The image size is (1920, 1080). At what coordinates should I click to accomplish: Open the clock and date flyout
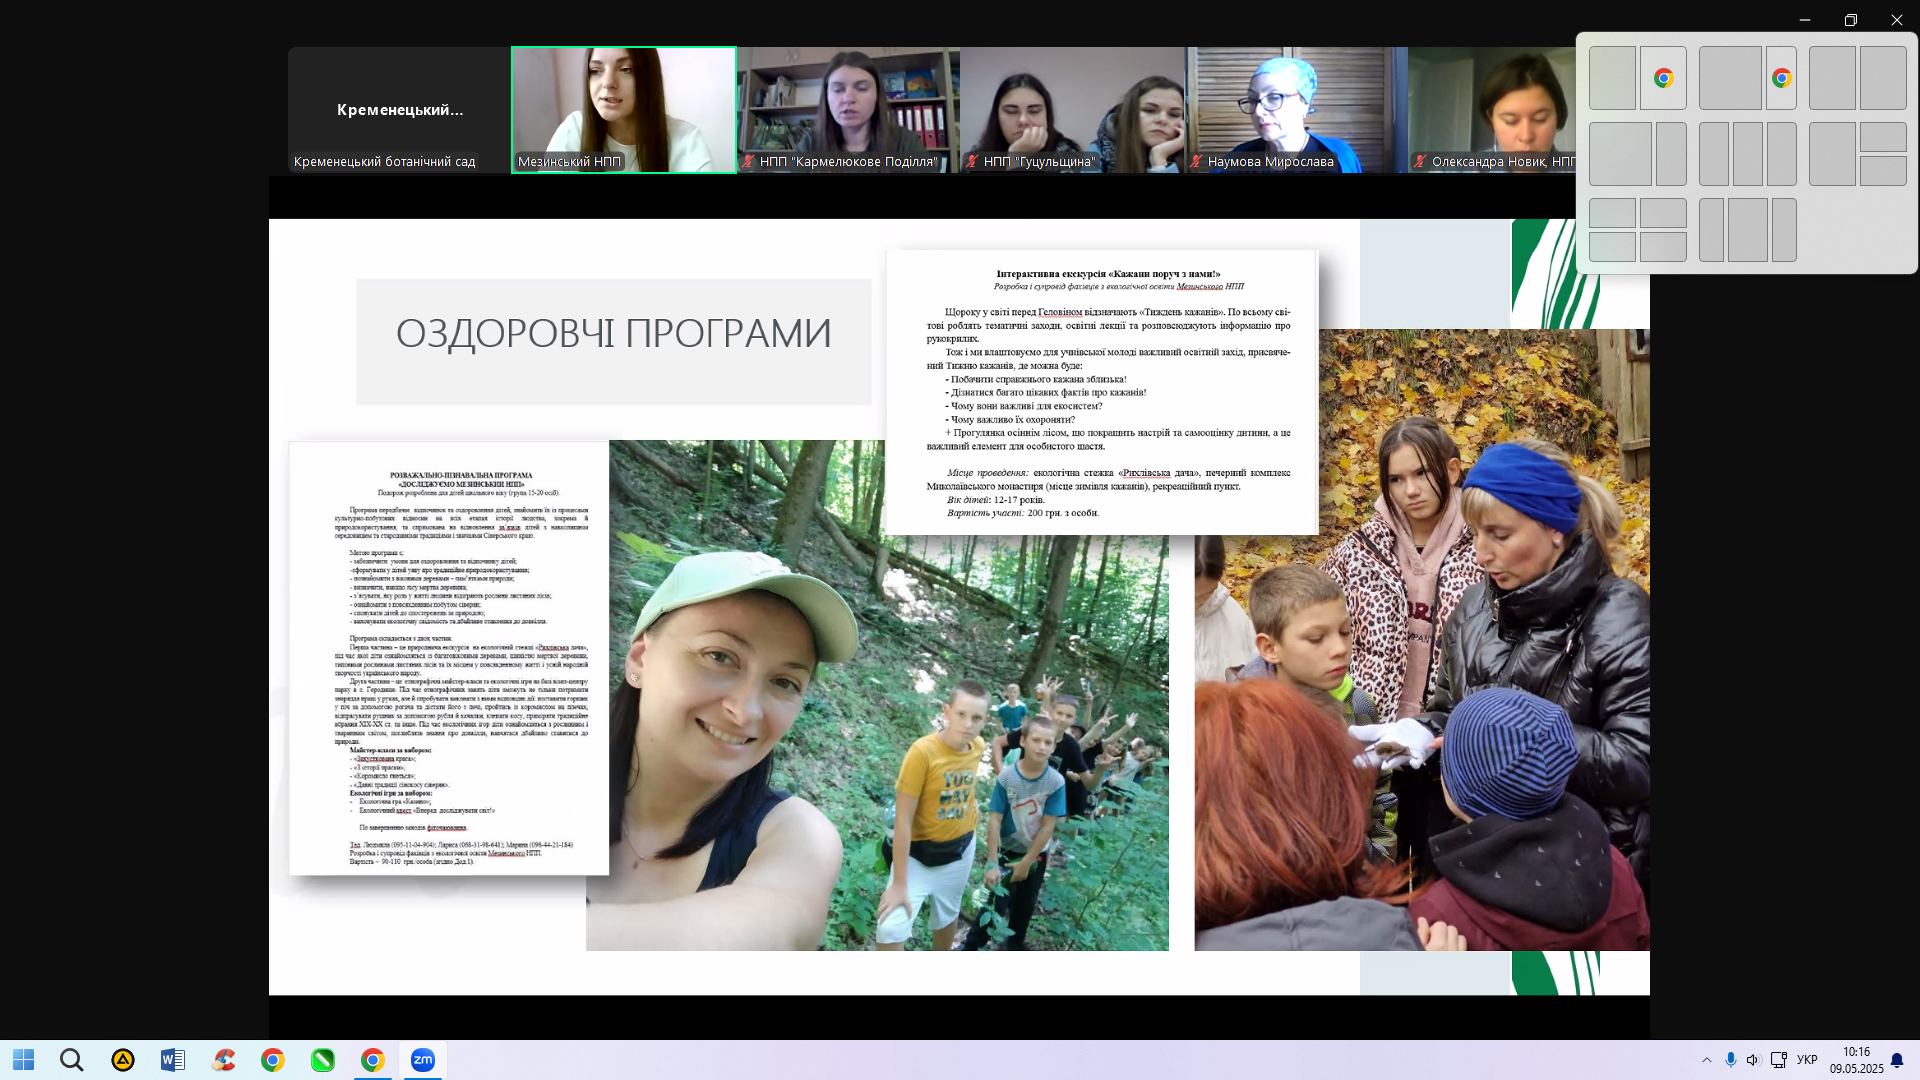[x=1856, y=1060]
